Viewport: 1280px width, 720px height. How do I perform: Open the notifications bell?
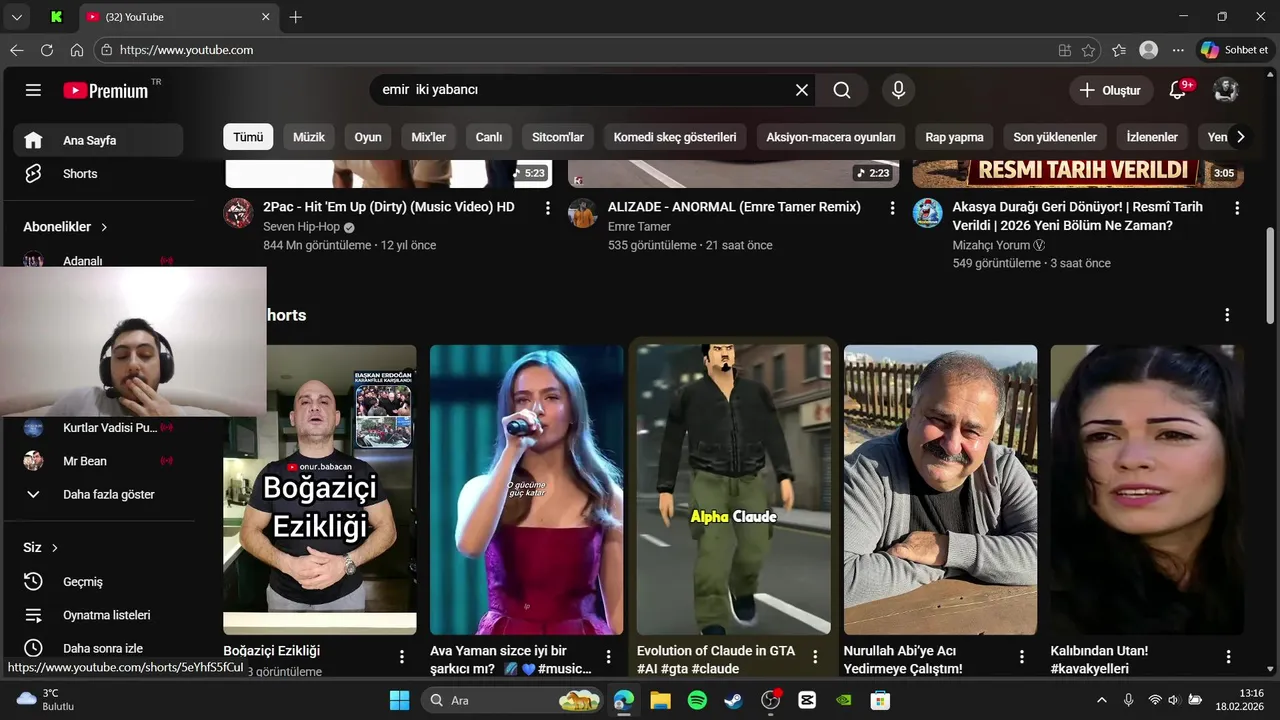coord(1178,90)
